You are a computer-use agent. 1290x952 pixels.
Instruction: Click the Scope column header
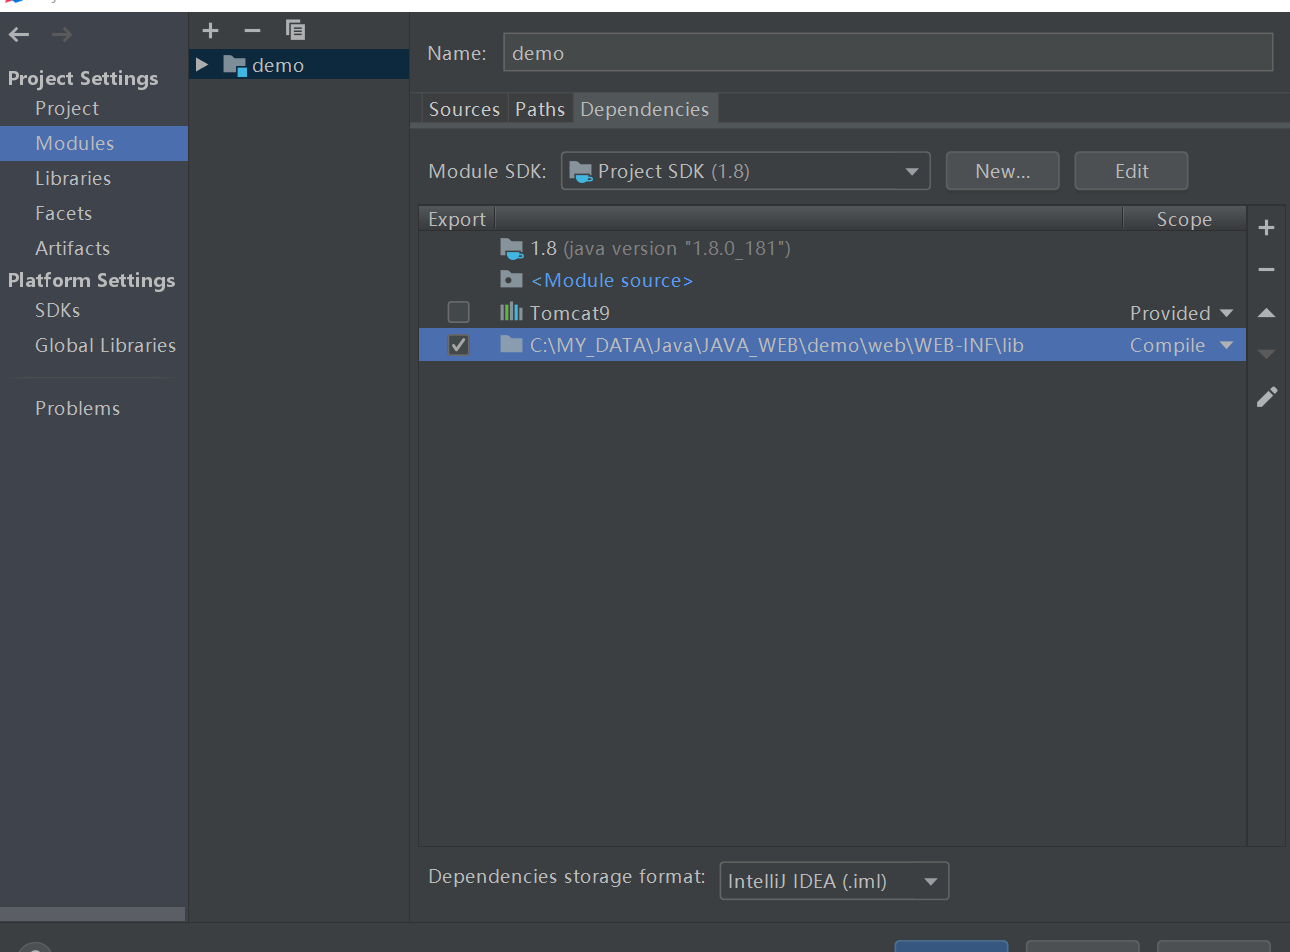1184,219
